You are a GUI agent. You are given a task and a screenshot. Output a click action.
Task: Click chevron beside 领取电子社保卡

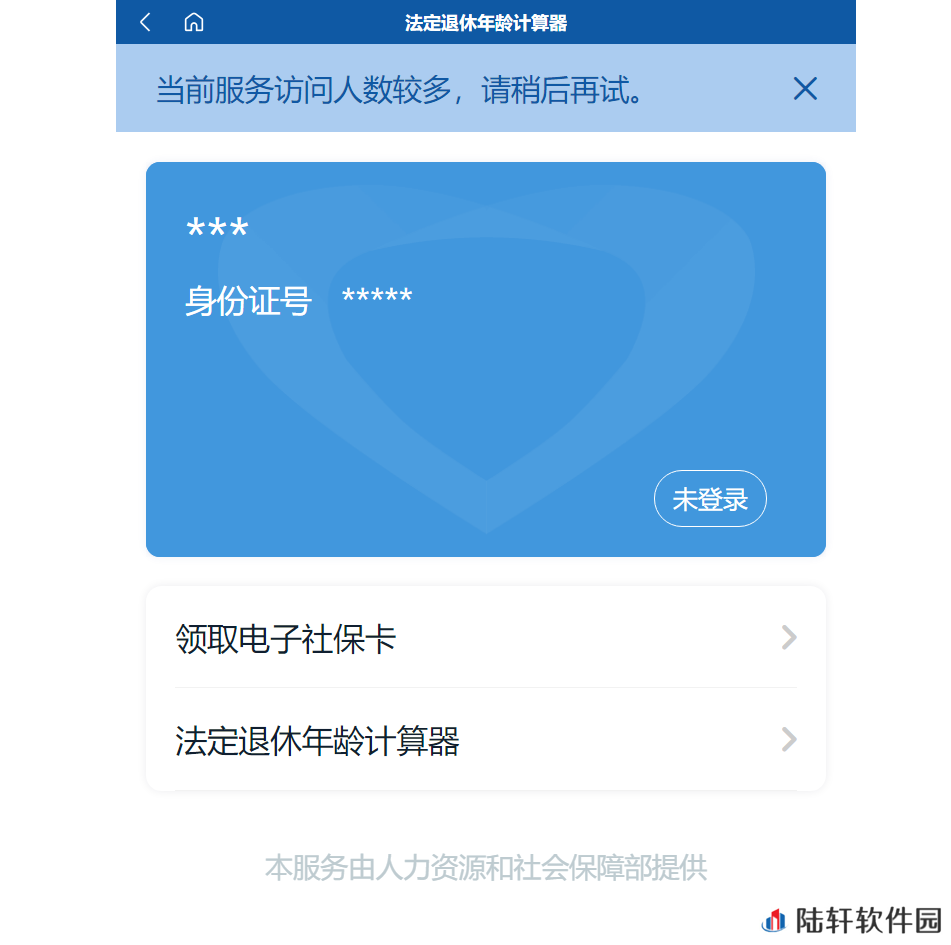point(788,637)
